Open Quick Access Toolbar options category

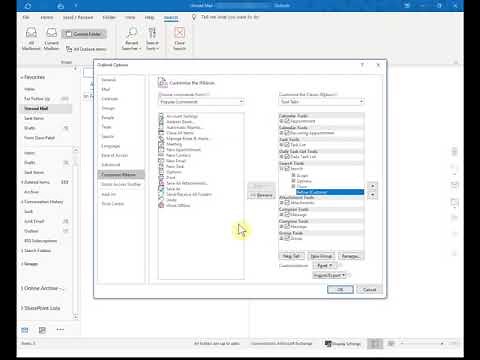[121, 184]
